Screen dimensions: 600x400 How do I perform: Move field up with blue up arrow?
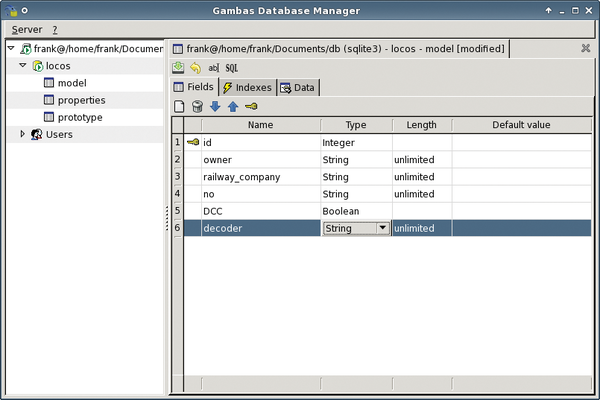click(x=232, y=107)
